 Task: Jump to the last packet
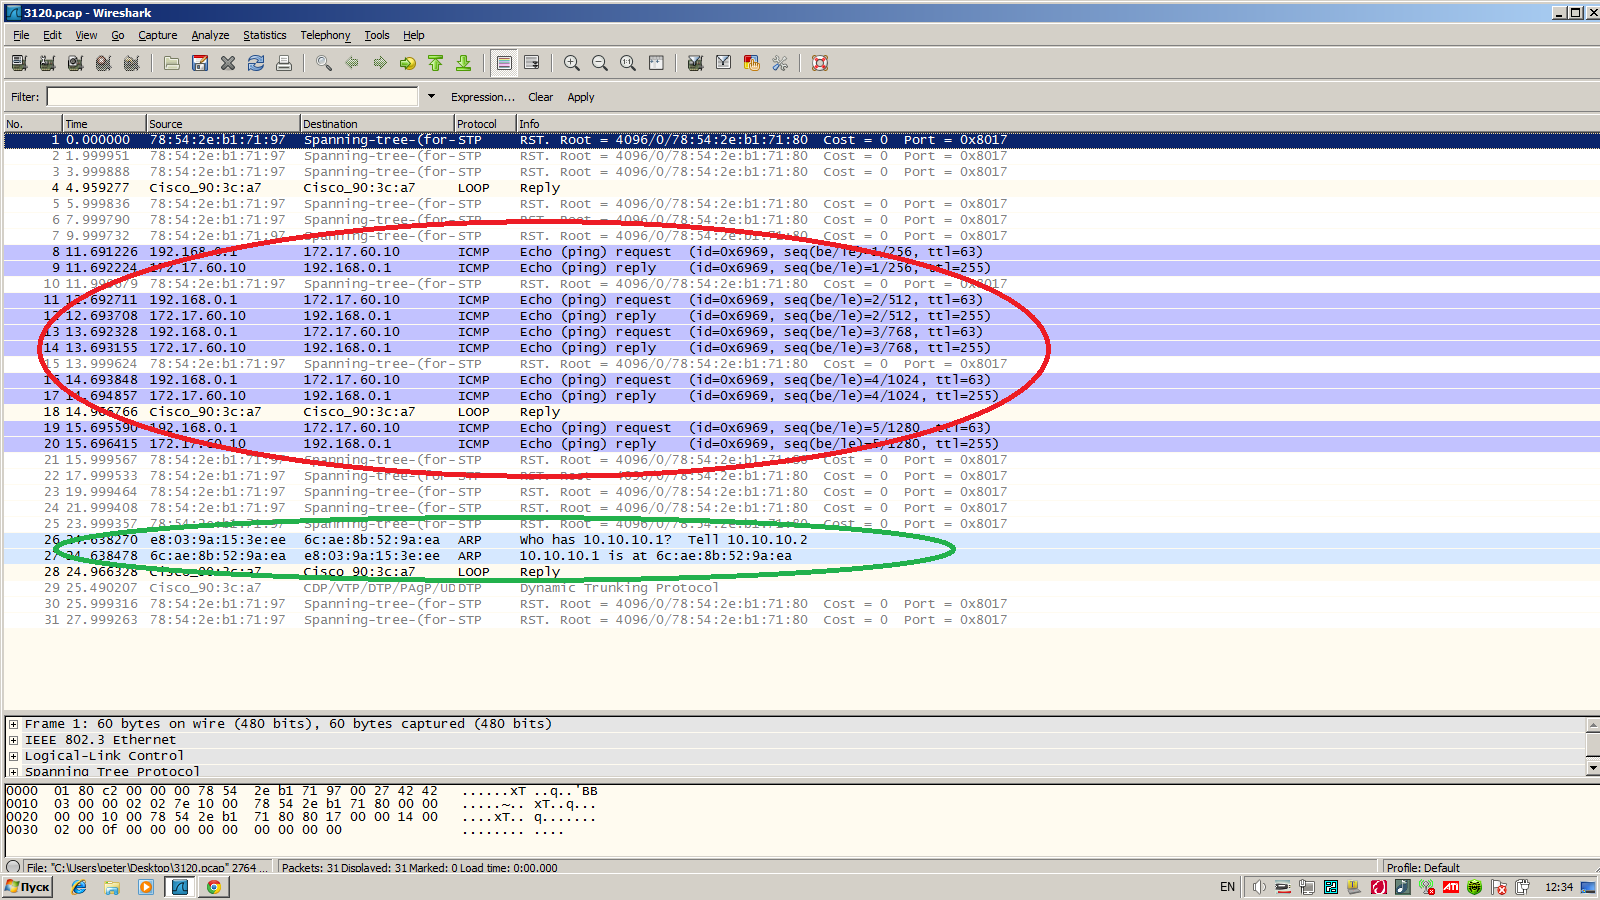(x=464, y=63)
